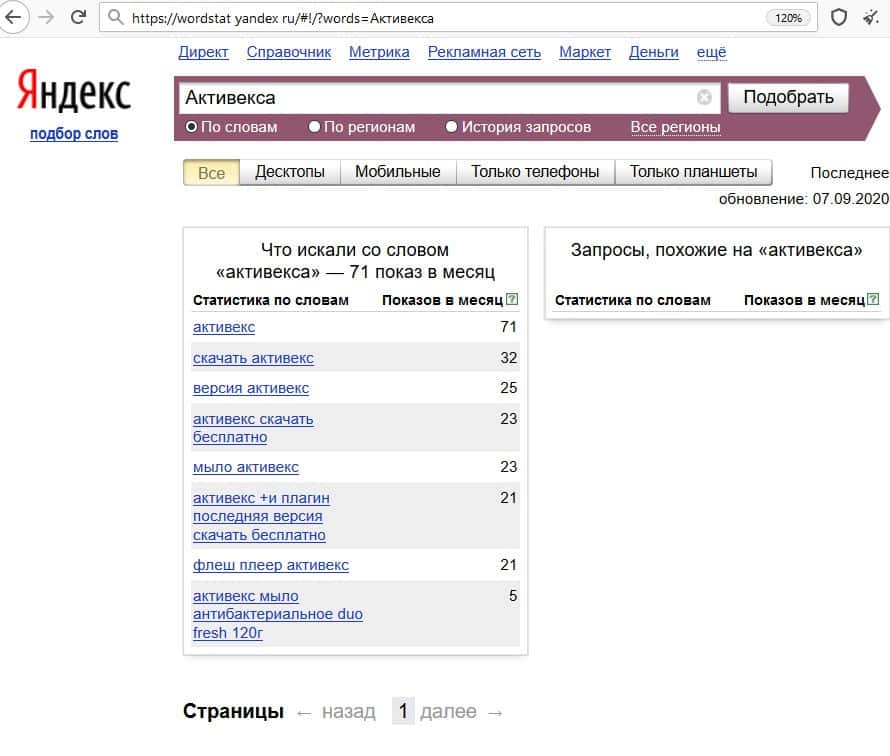This screenshot has height=756, width=890.
Task: Click the Подобрать button
Action: tap(788, 98)
